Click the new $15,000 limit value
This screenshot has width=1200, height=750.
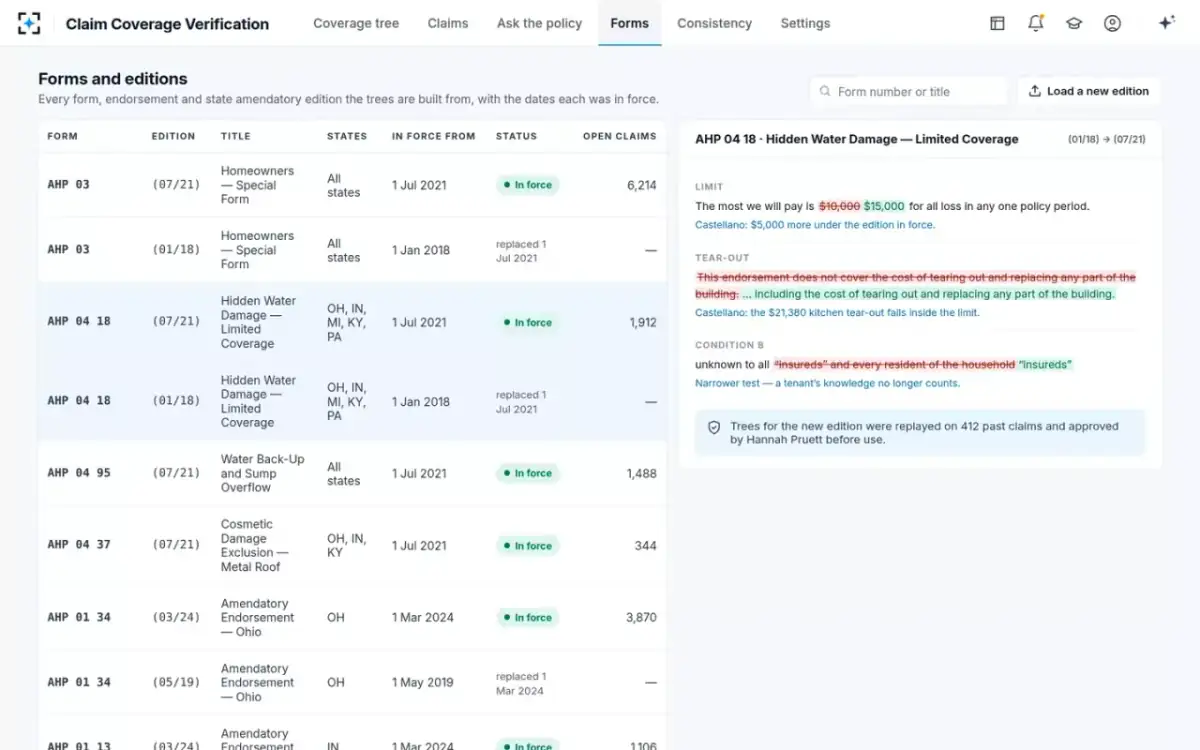[884, 206]
